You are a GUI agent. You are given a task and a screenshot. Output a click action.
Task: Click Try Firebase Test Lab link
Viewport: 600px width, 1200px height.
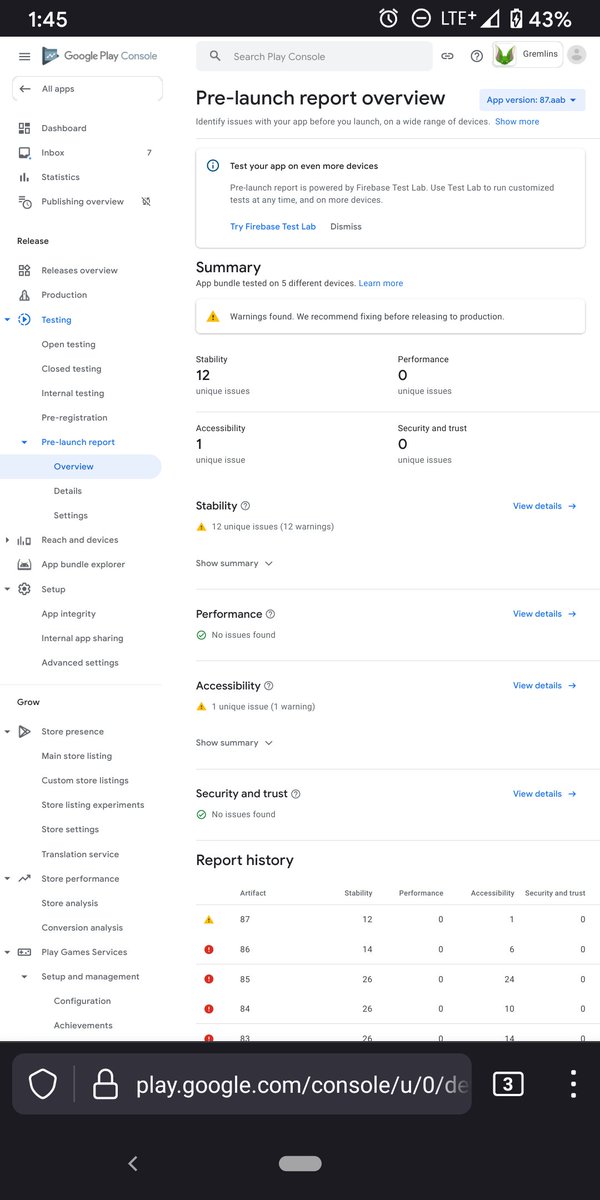273,227
